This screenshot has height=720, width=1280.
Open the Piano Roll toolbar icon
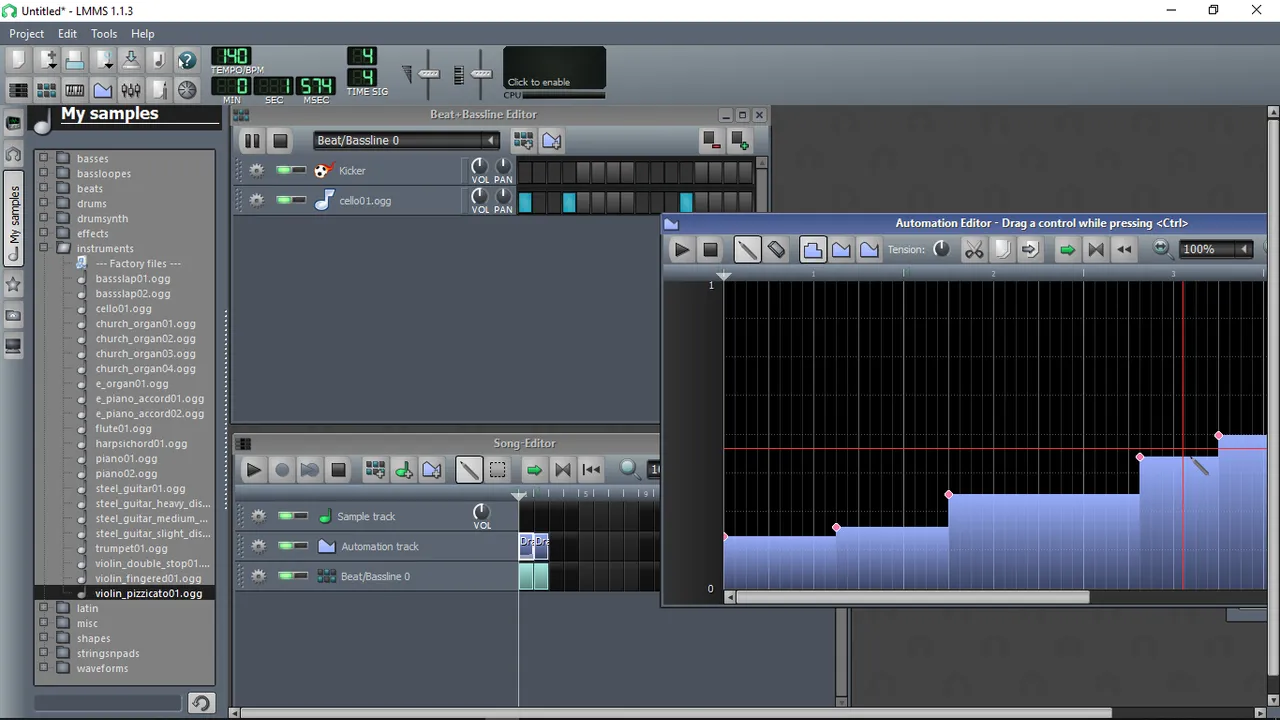[75, 90]
